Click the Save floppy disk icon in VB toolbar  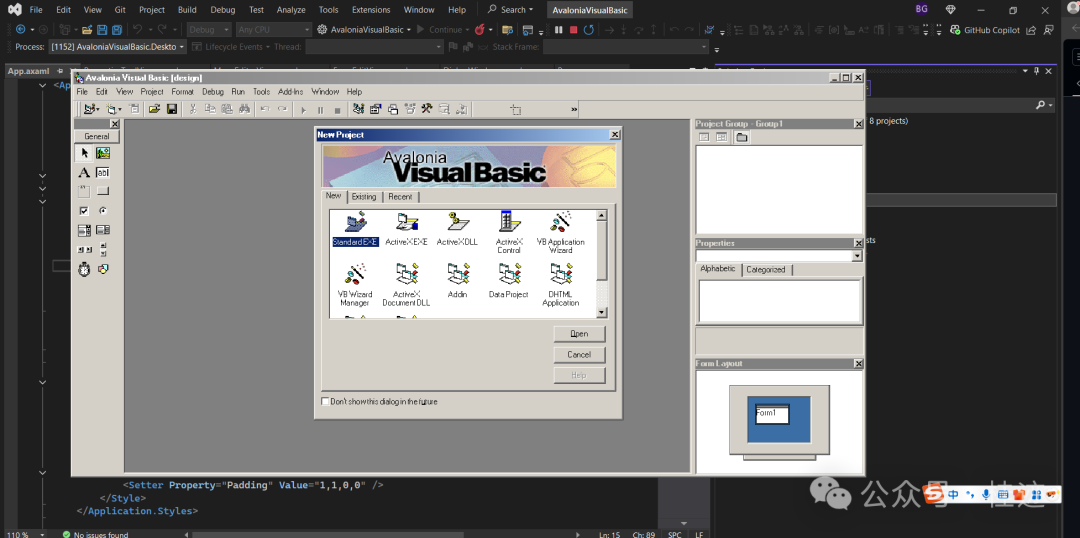172,109
